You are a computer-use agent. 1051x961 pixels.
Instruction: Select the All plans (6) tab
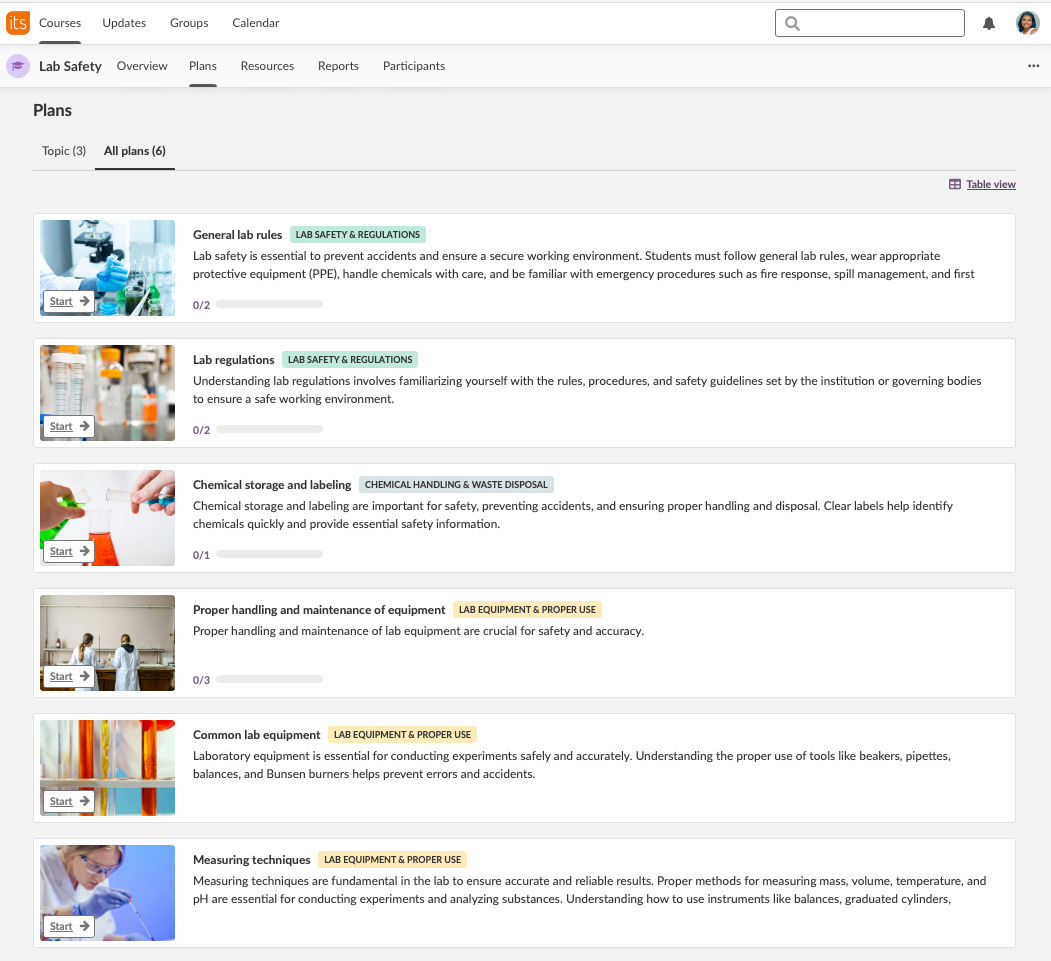pos(135,151)
